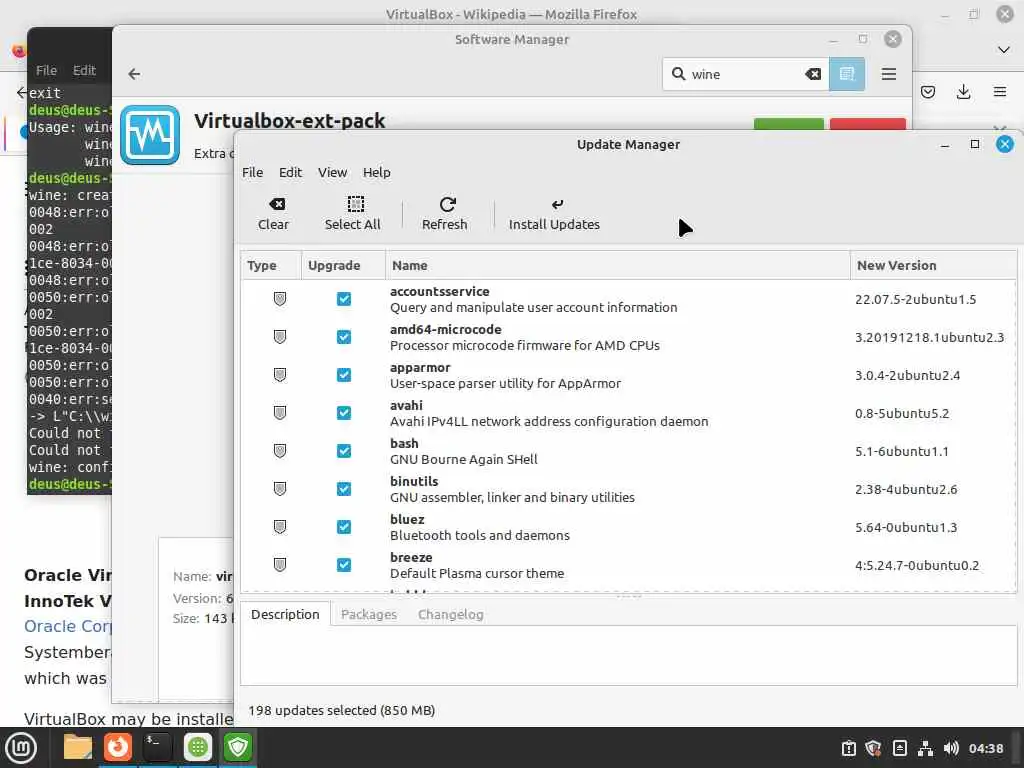Click the Clear toolbar button in Update Manager

[273, 214]
